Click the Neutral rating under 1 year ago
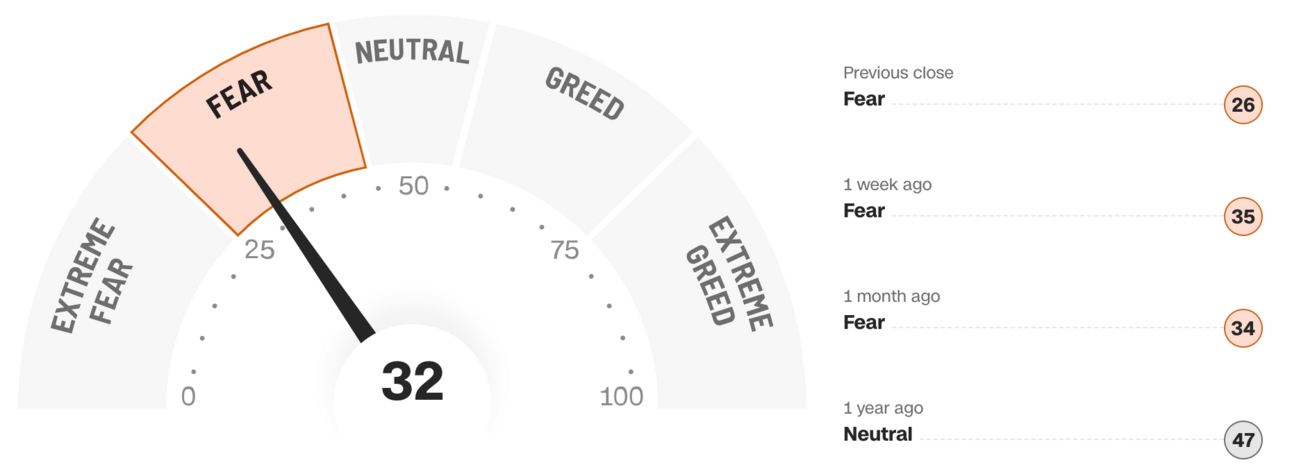Image resolution: width=1292 pixels, height=465 pixels. pos(878,434)
